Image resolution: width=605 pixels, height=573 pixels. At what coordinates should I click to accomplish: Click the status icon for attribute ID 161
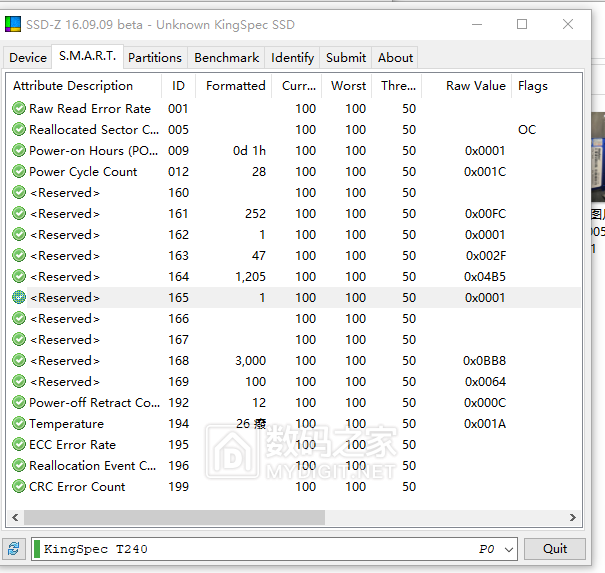point(19,213)
